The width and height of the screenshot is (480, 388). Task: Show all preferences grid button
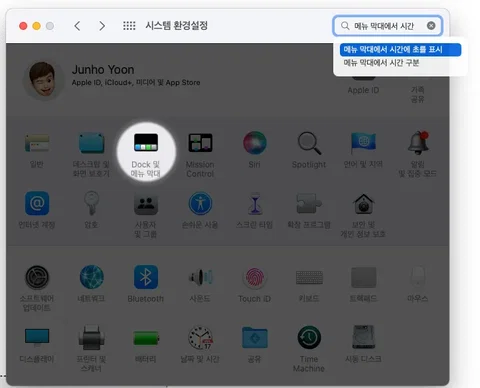pyautogui.click(x=129, y=26)
